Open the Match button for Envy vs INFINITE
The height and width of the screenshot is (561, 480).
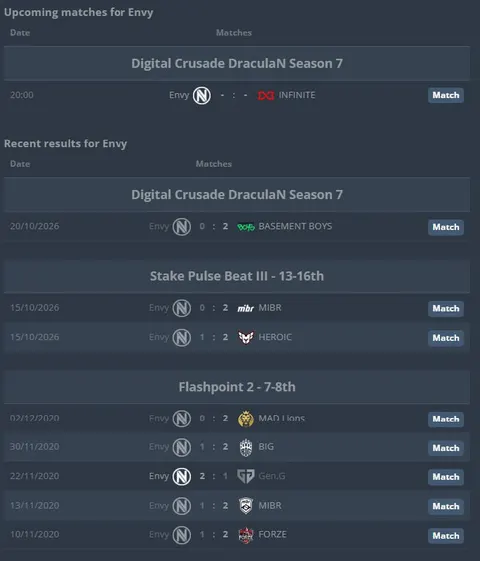(446, 95)
